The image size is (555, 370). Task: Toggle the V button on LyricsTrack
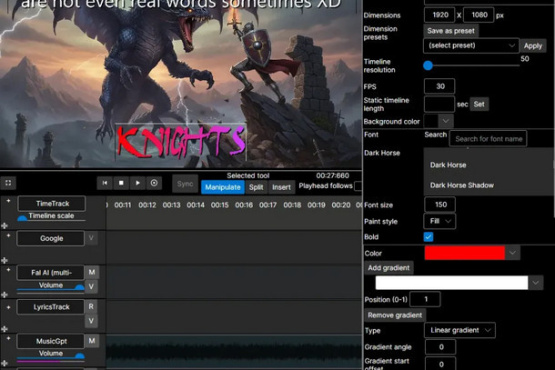(91, 321)
